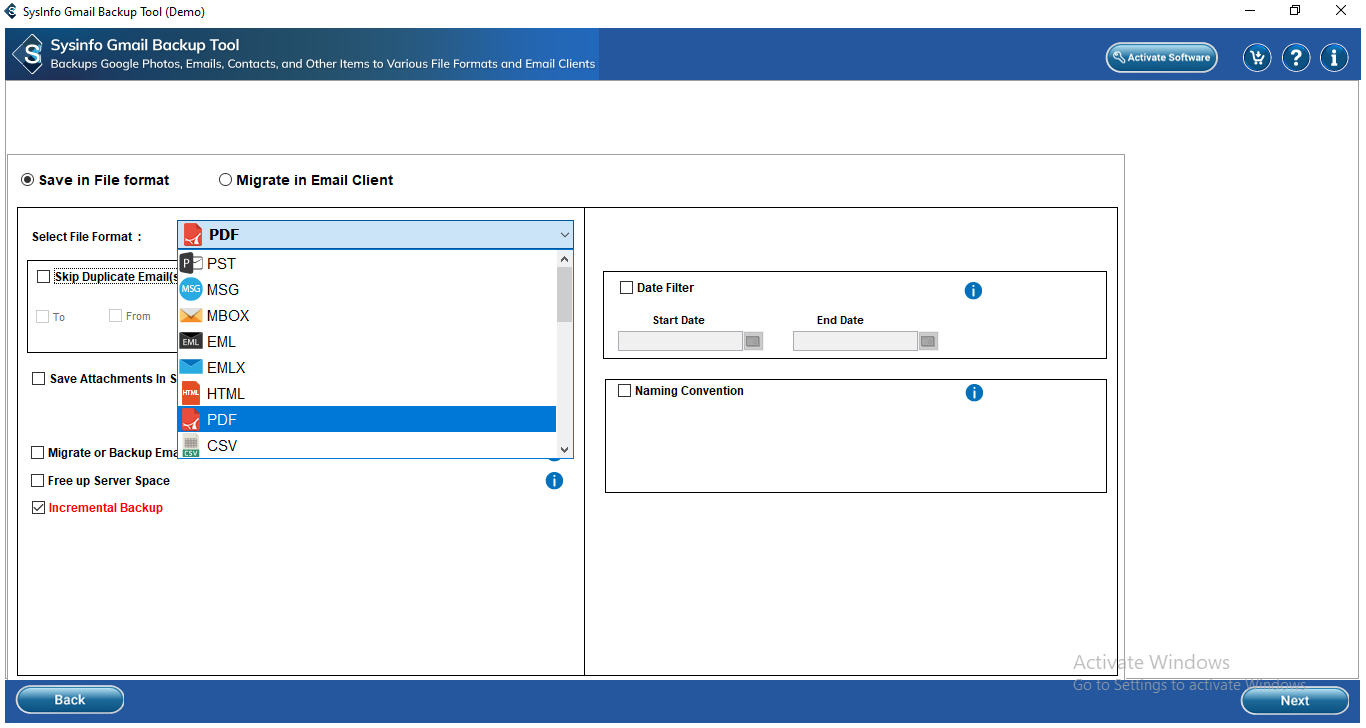Pick the HTML format option
Viewport: 1366px width, 728px height.
coord(226,394)
